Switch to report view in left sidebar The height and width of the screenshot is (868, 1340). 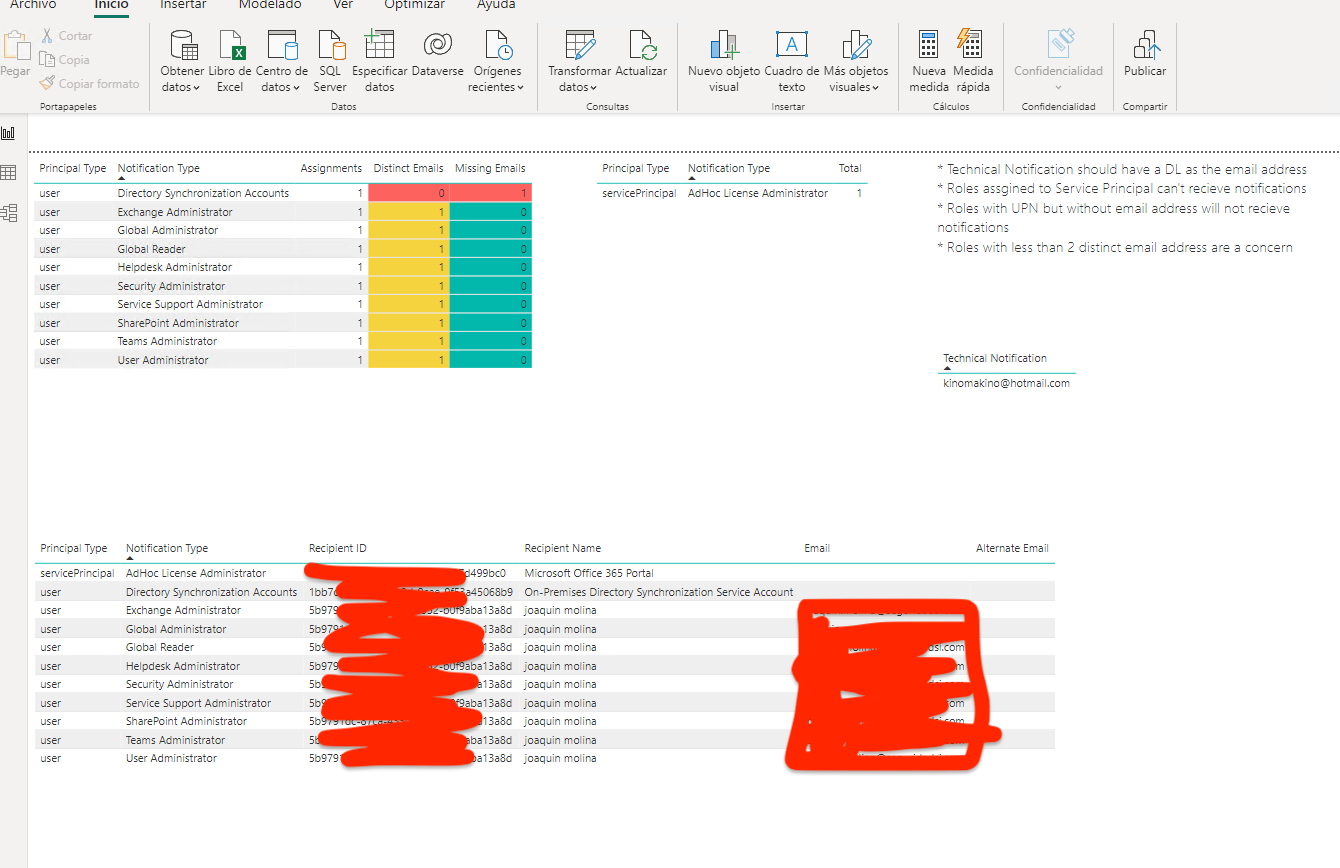(9, 133)
